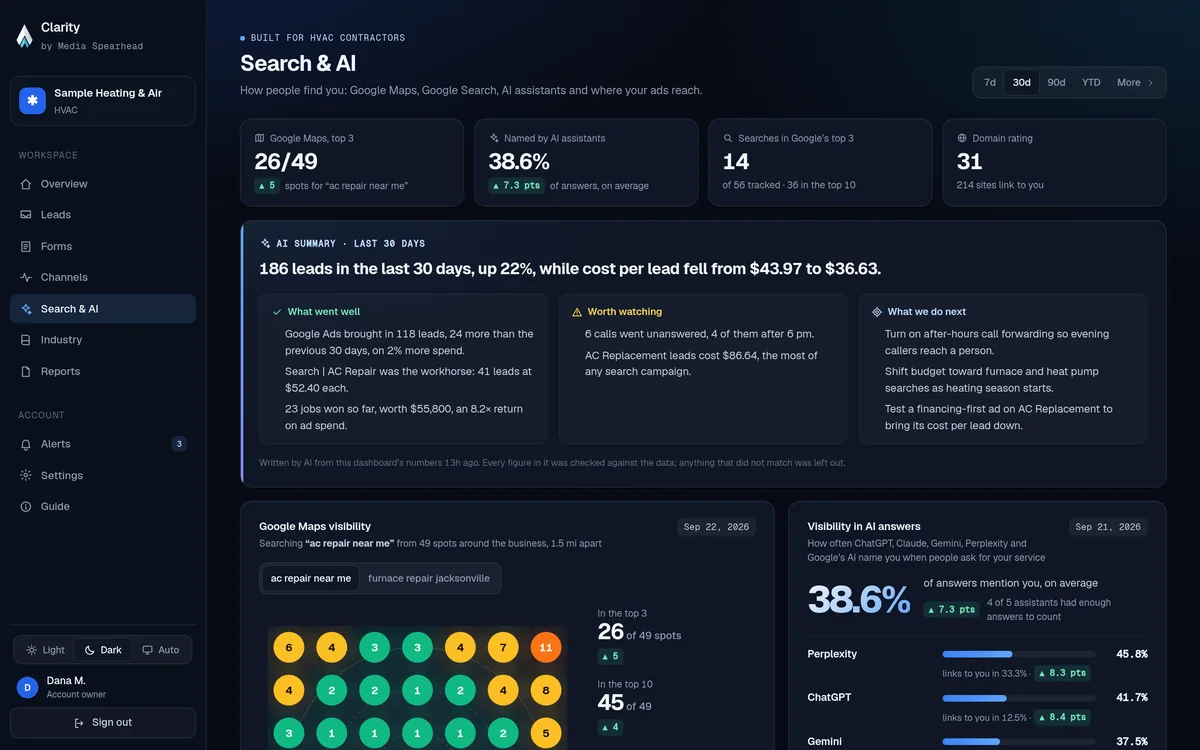Click the Channels pulse icon
Screen dimensions: 1200x750
click(x=26, y=277)
